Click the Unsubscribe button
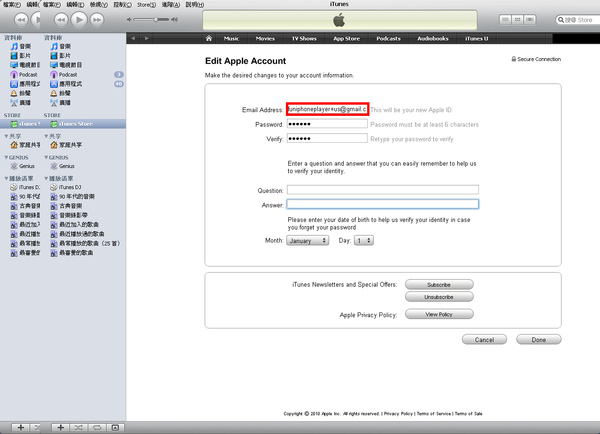600x434 pixels. point(439,297)
